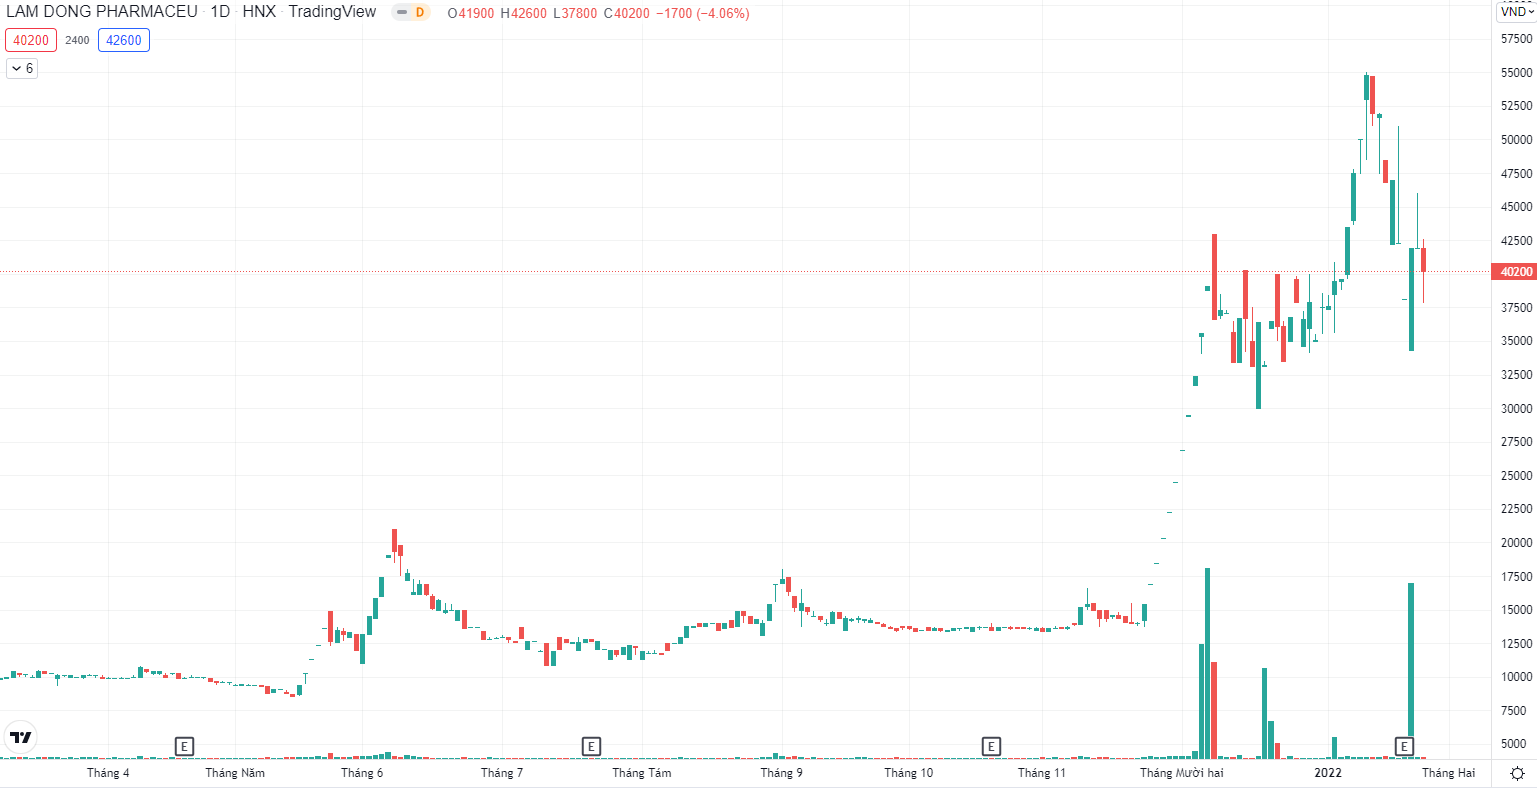This screenshot has height=789, width=1537.
Task: Click the low value L37800
Action: [576, 13]
